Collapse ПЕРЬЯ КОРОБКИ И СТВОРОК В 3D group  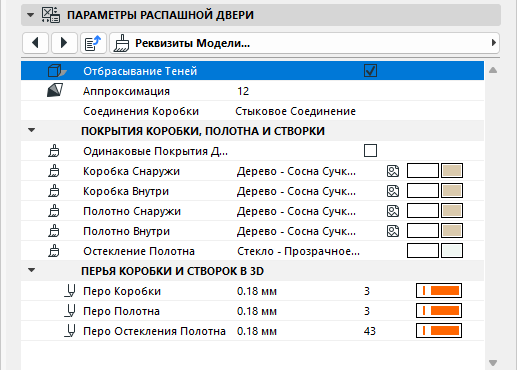32,270
